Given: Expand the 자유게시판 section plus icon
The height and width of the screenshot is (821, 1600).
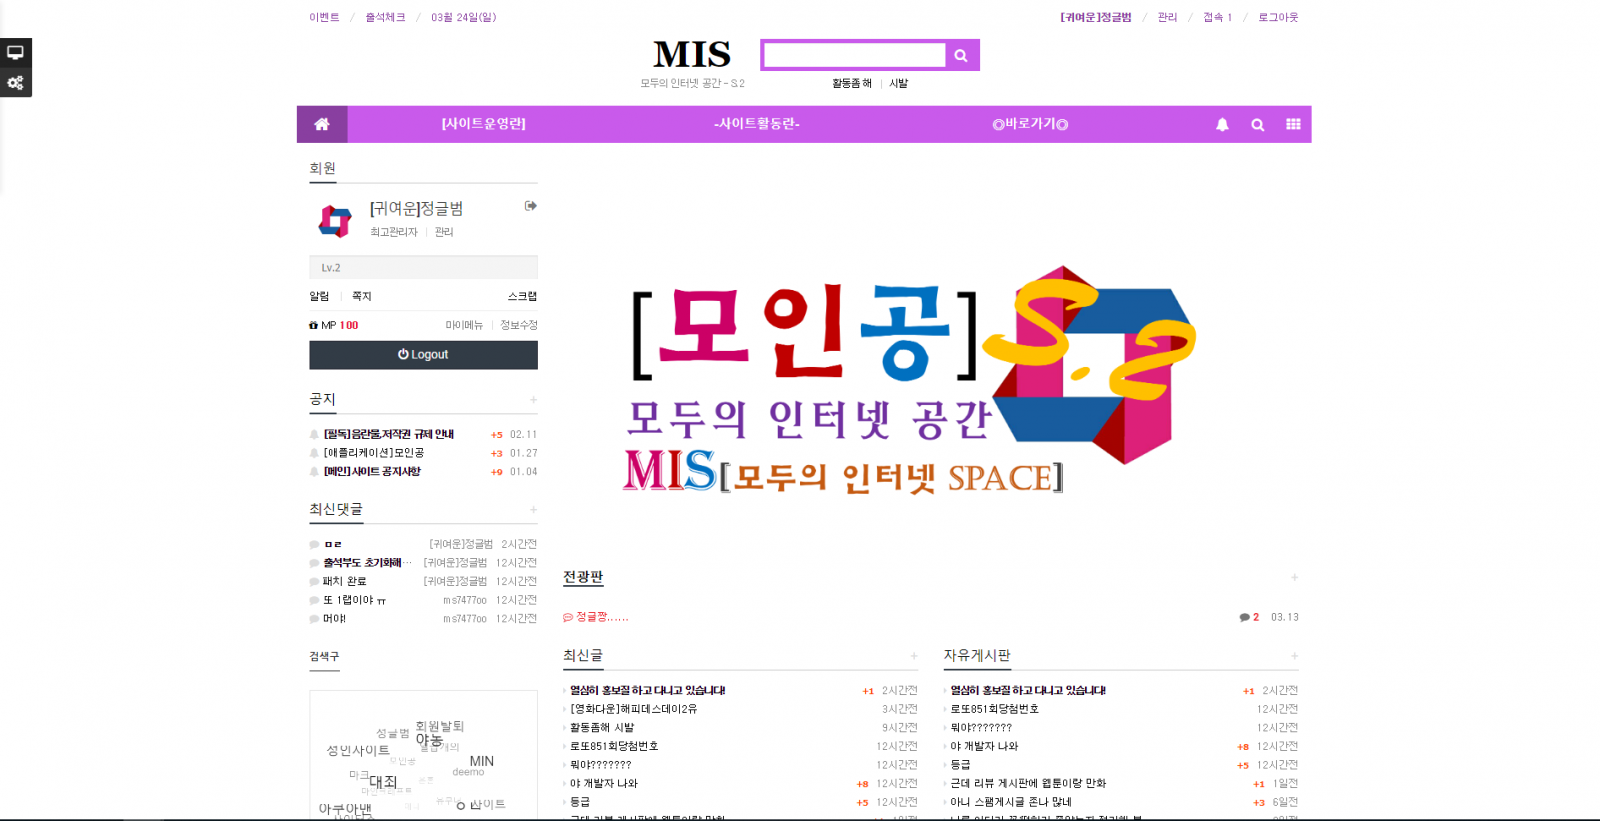Looking at the screenshot, I should coord(1294,656).
